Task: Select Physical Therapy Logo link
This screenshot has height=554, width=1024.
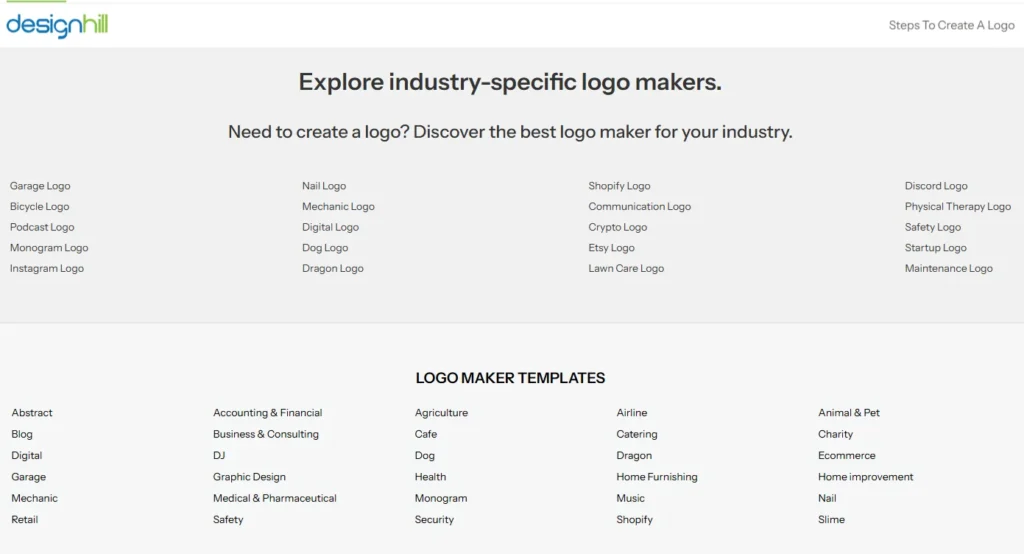Action: point(957,206)
